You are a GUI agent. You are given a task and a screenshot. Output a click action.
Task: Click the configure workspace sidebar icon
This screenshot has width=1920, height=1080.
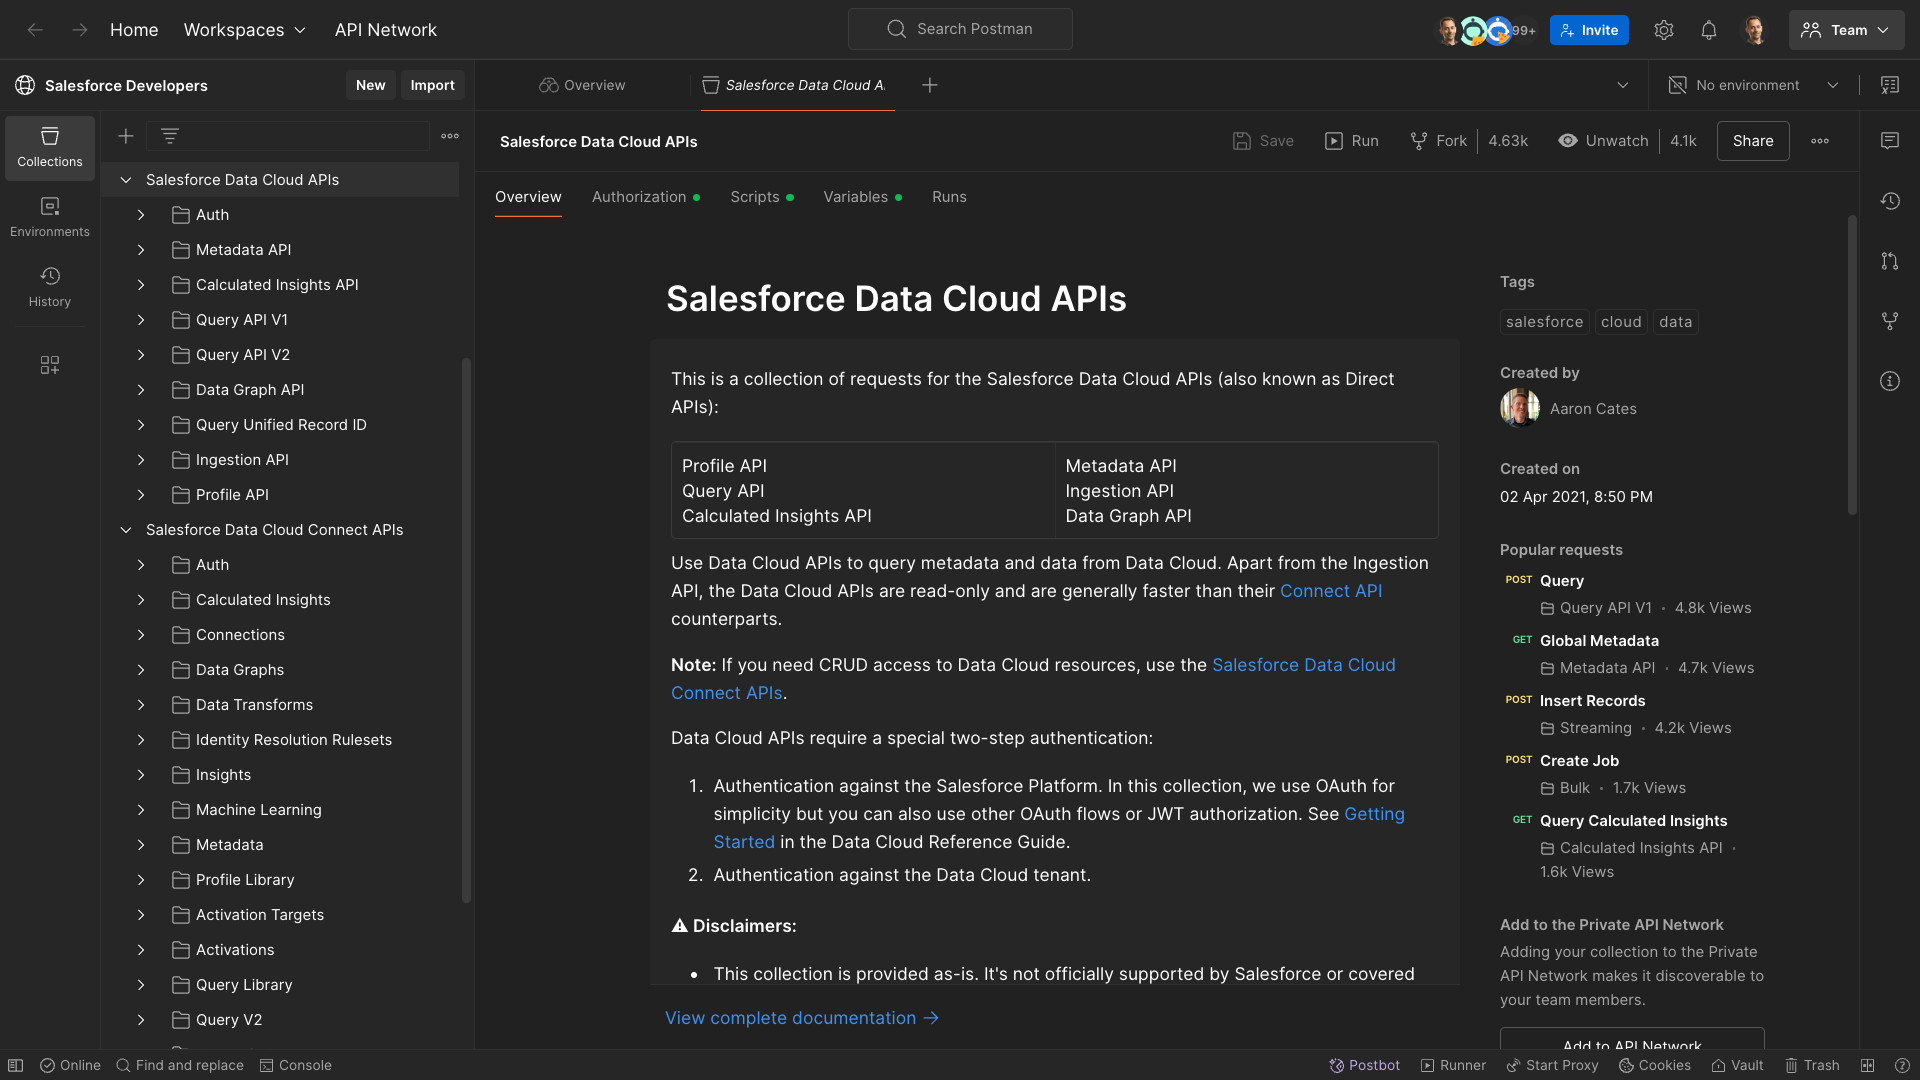50,365
